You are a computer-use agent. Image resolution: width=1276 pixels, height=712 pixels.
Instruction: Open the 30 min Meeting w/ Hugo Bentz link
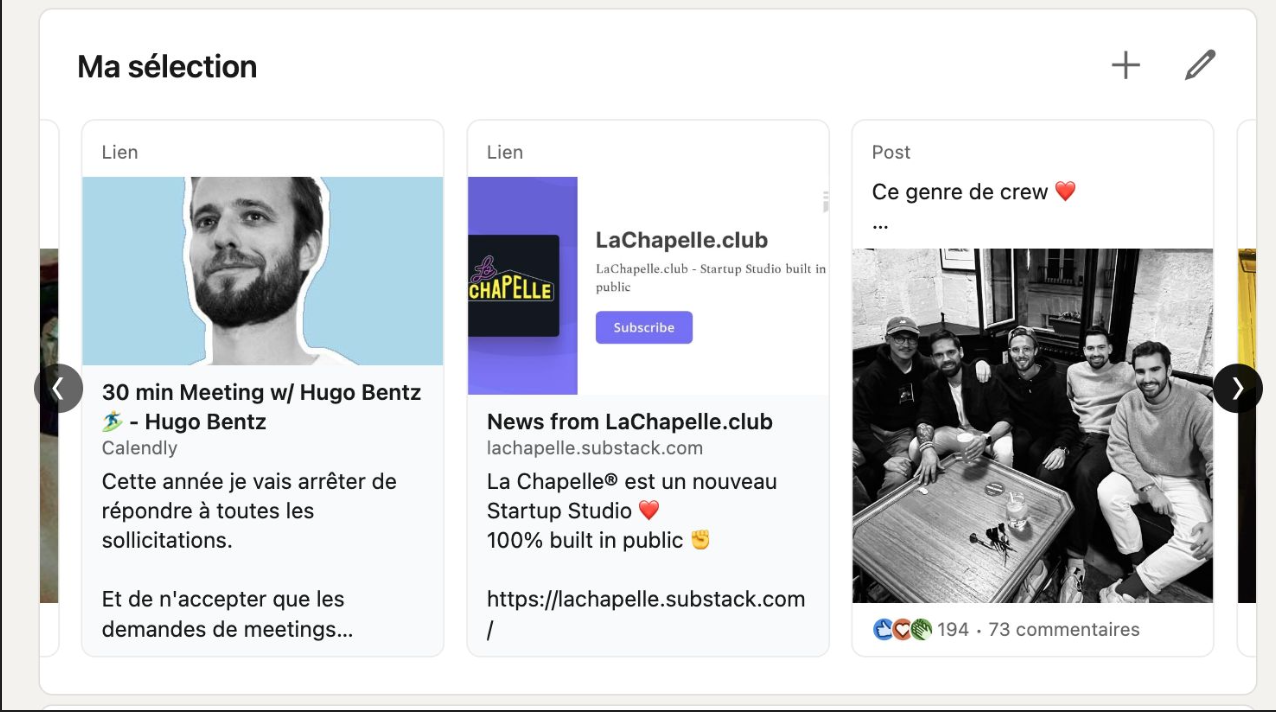coord(262,407)
